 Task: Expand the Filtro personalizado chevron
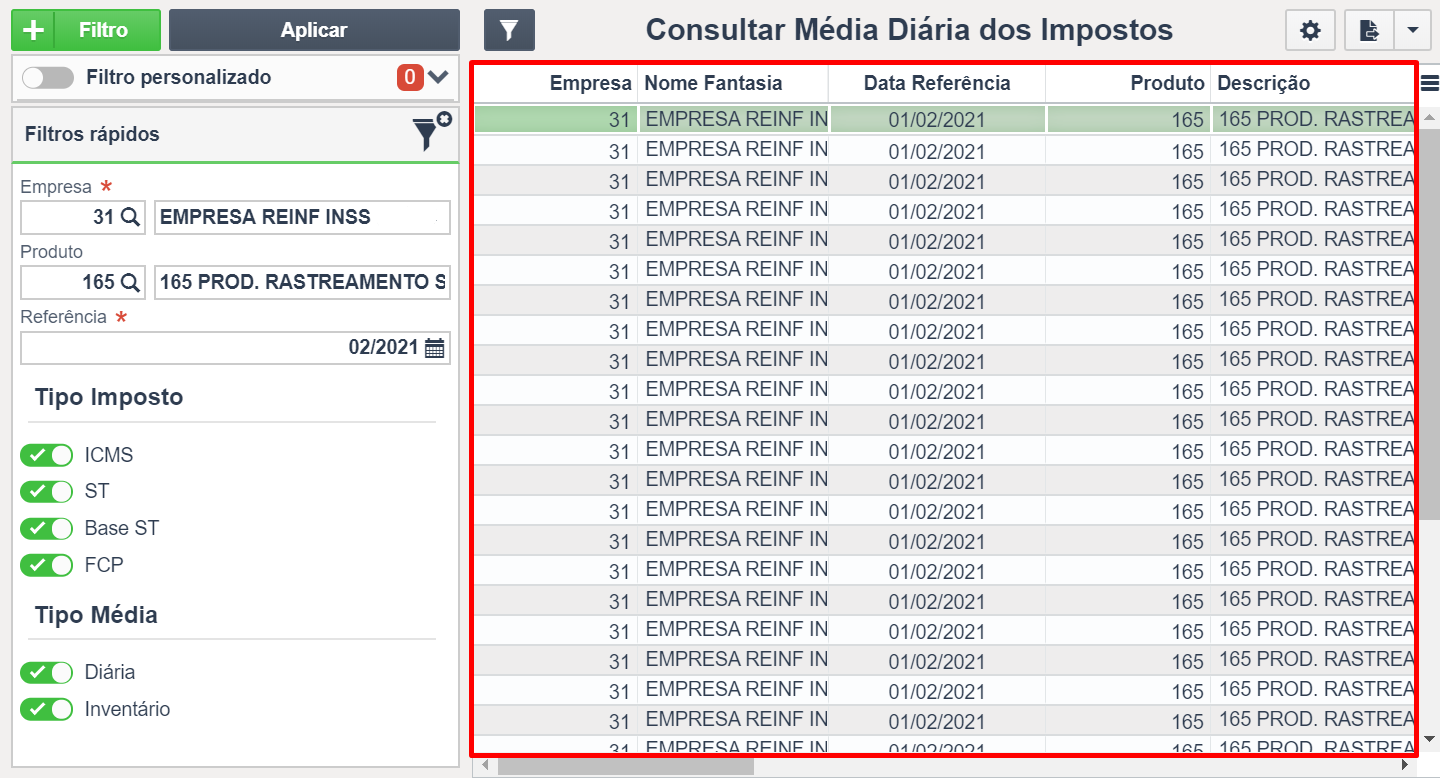tap(438, 77)
